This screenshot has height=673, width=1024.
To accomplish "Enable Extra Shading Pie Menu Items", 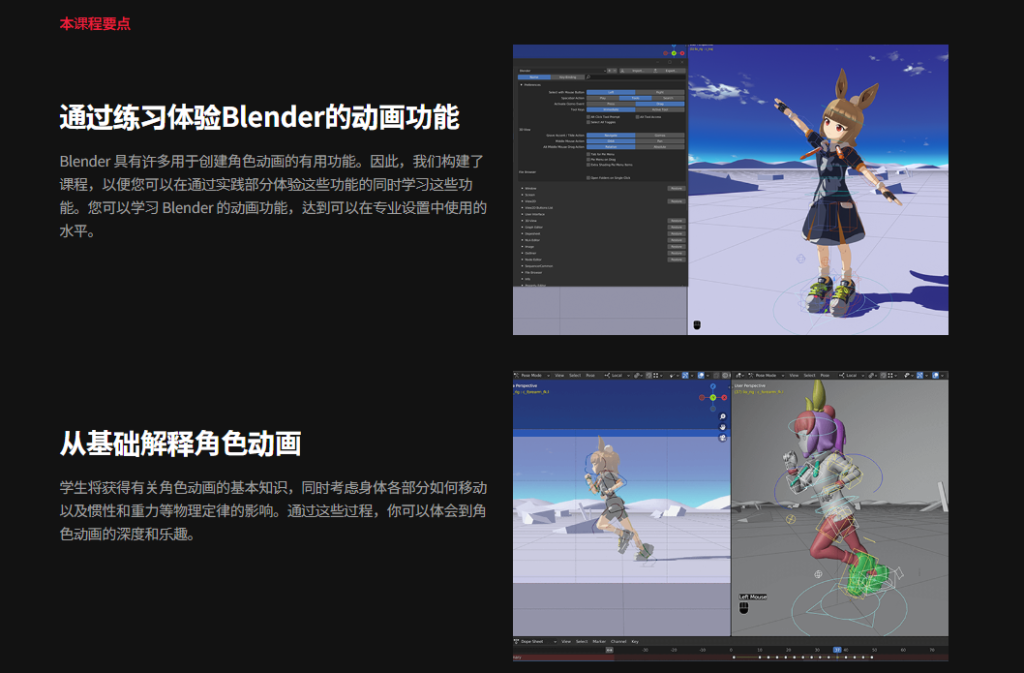I will click(x=588, y=165).
